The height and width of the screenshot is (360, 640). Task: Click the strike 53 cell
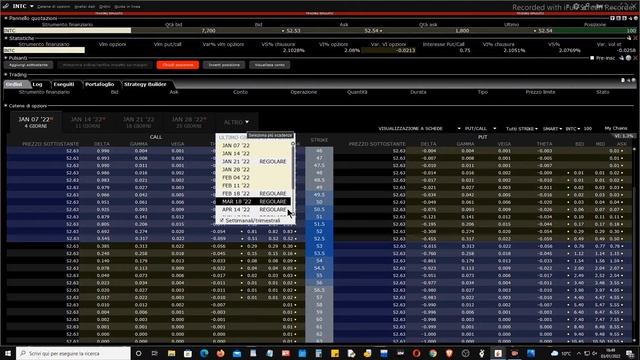[319, 246]
